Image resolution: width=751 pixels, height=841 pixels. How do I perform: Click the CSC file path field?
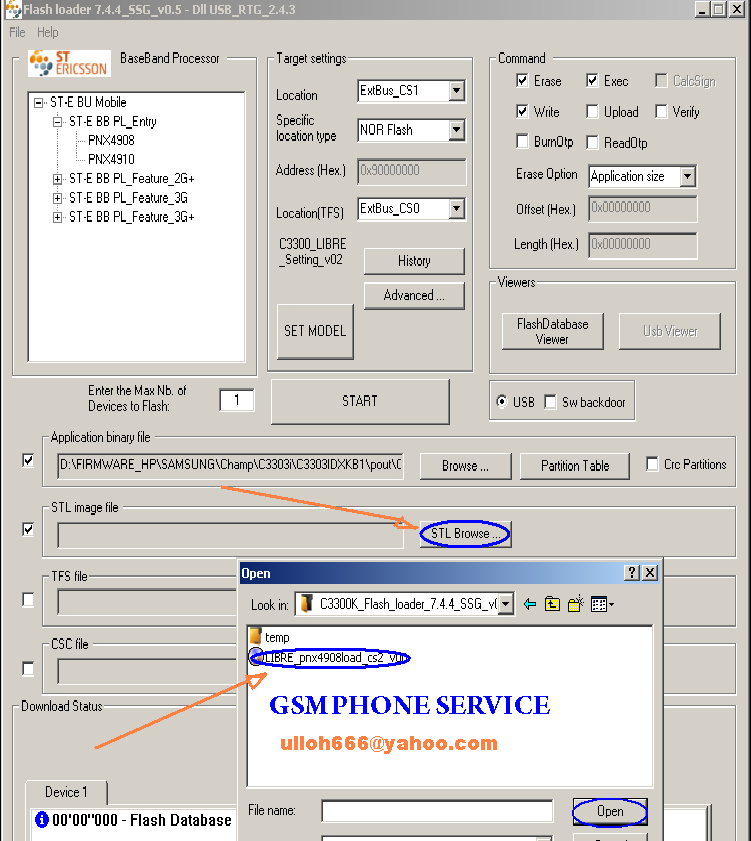pyautogui.click(x=148, y=672)
